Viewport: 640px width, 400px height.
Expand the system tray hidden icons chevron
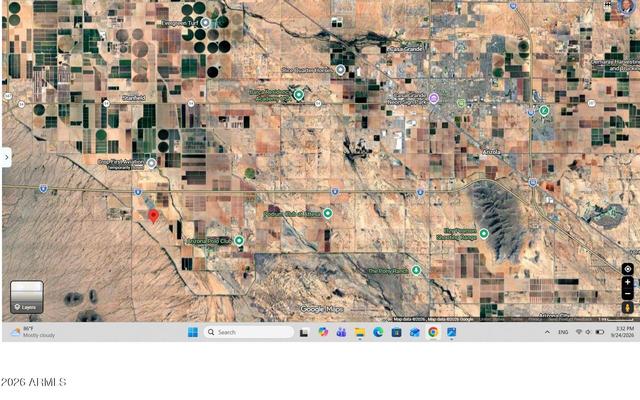[x=547, y=332]
